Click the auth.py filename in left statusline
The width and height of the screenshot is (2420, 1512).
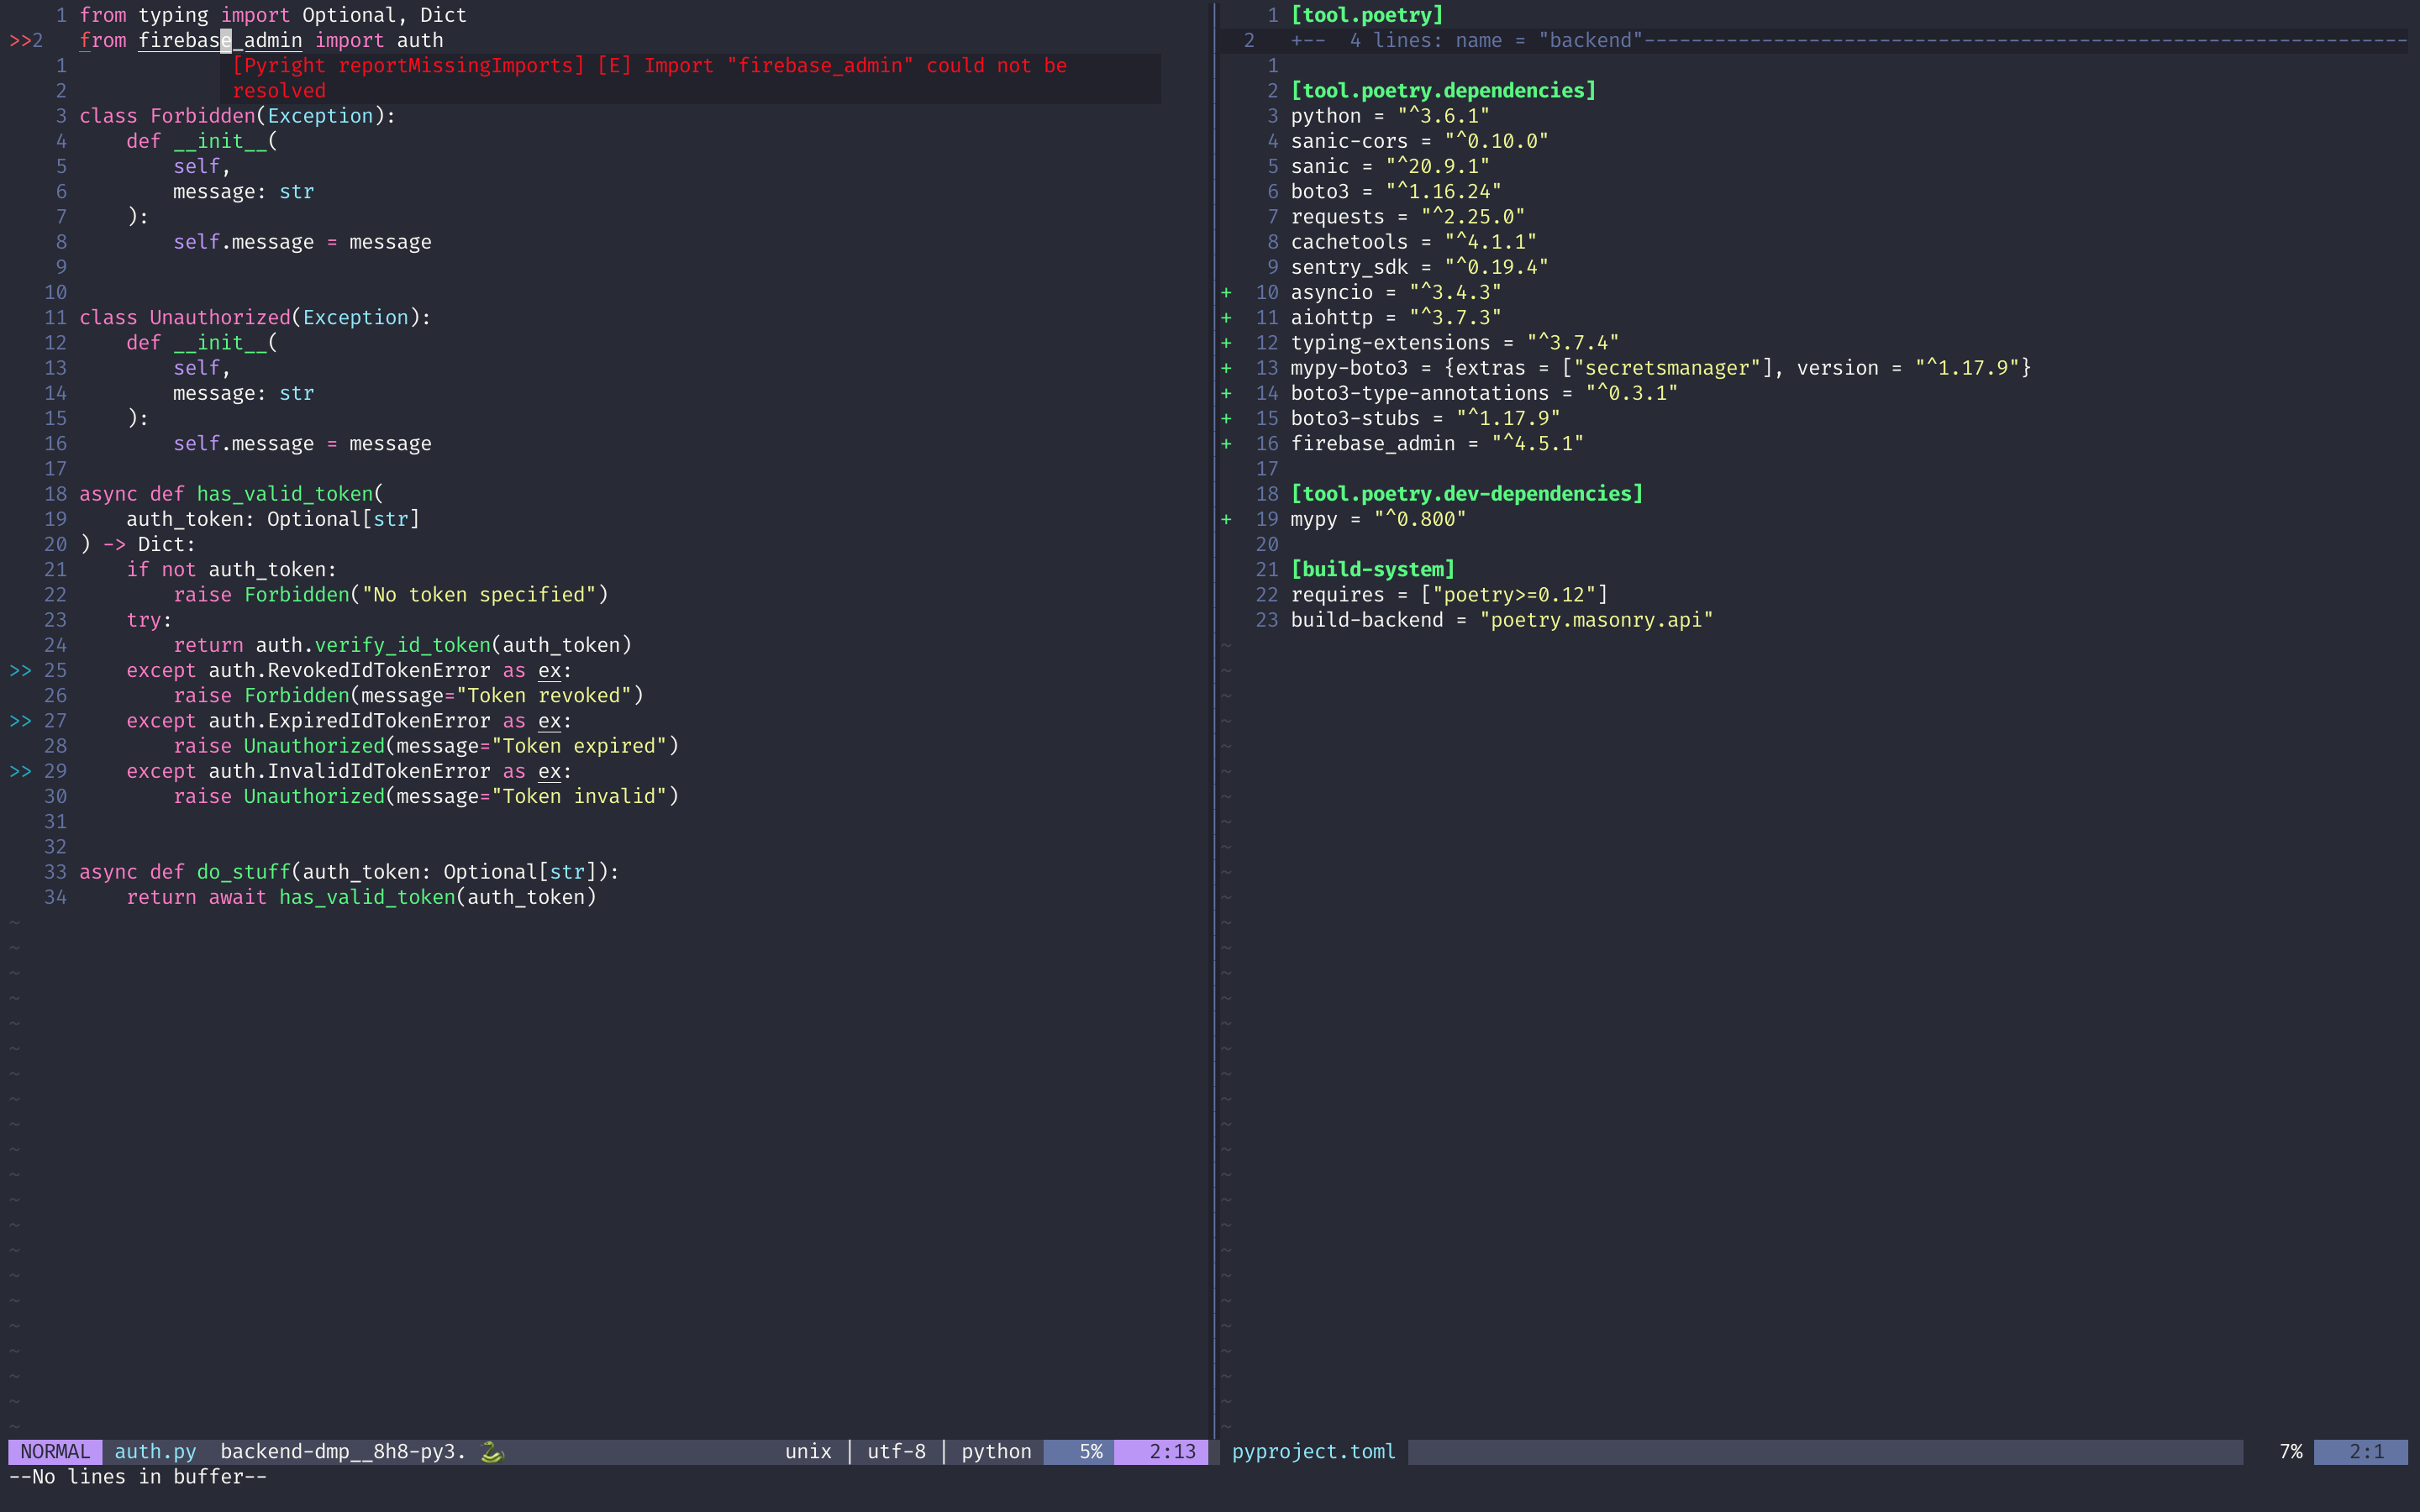pos(155,1451)
